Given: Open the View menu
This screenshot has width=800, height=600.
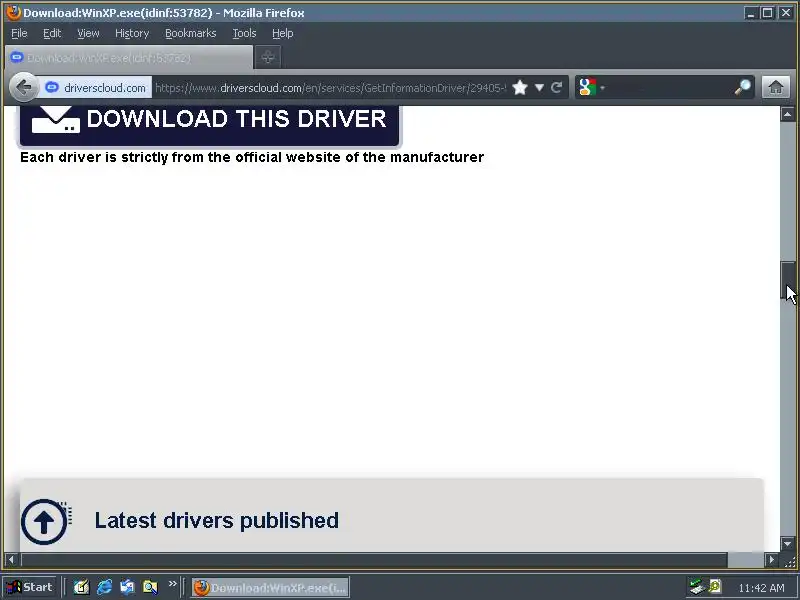Looking at the screenshot, I should pyautogui.click(x=88, y=33).
